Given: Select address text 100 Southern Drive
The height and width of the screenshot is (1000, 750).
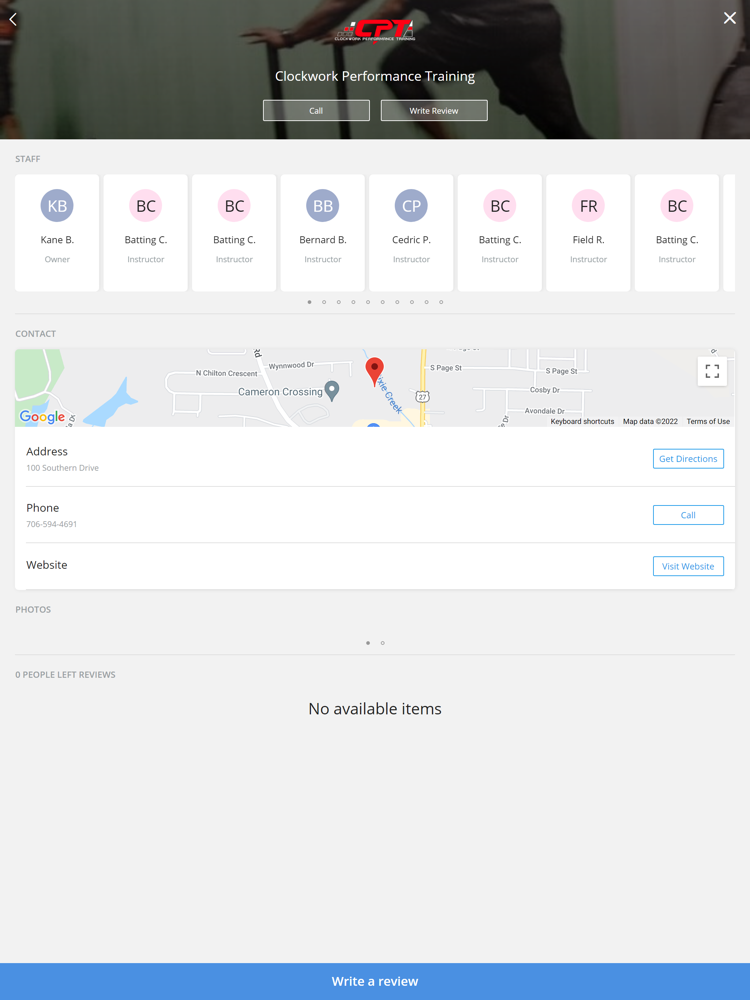Looking at the screenshot, I should coord(62,468).
